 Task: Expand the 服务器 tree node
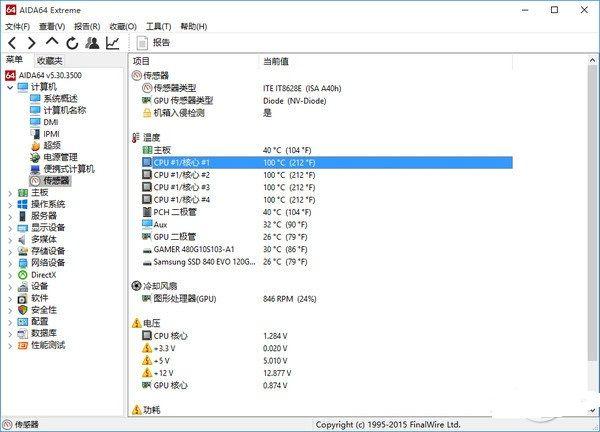coord(10,217)
